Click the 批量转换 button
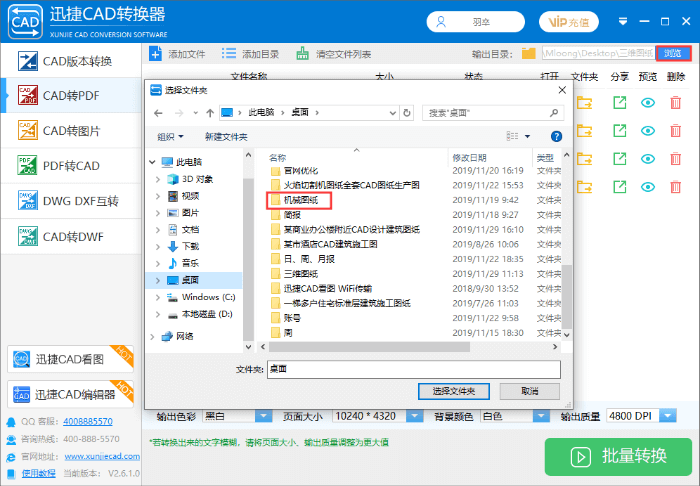Image resolution: width=700 pixels, height=486 pixels. tap(618, 457)
